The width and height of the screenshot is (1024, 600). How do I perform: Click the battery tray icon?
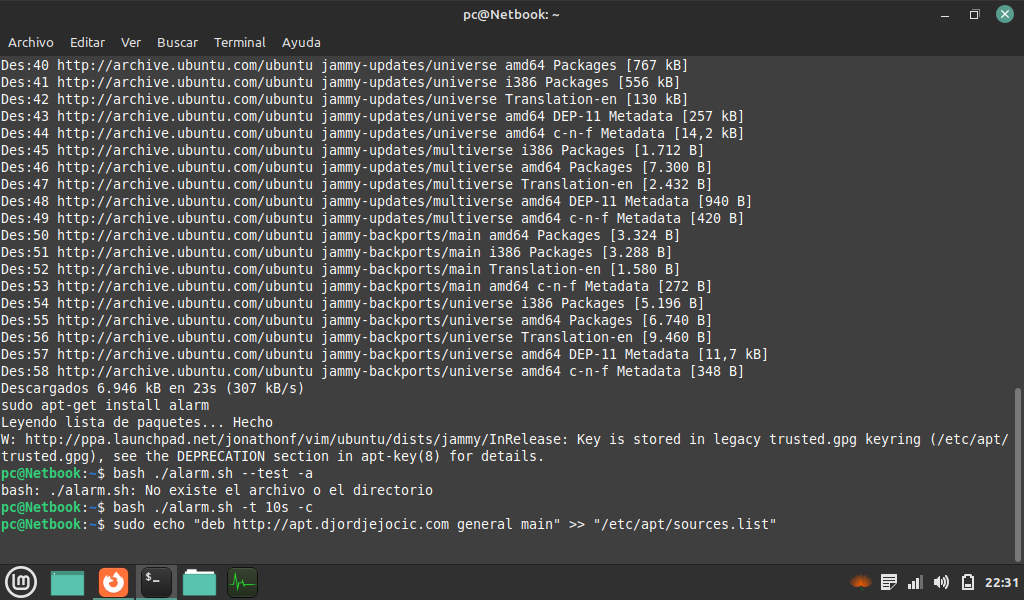click(968, 582)
